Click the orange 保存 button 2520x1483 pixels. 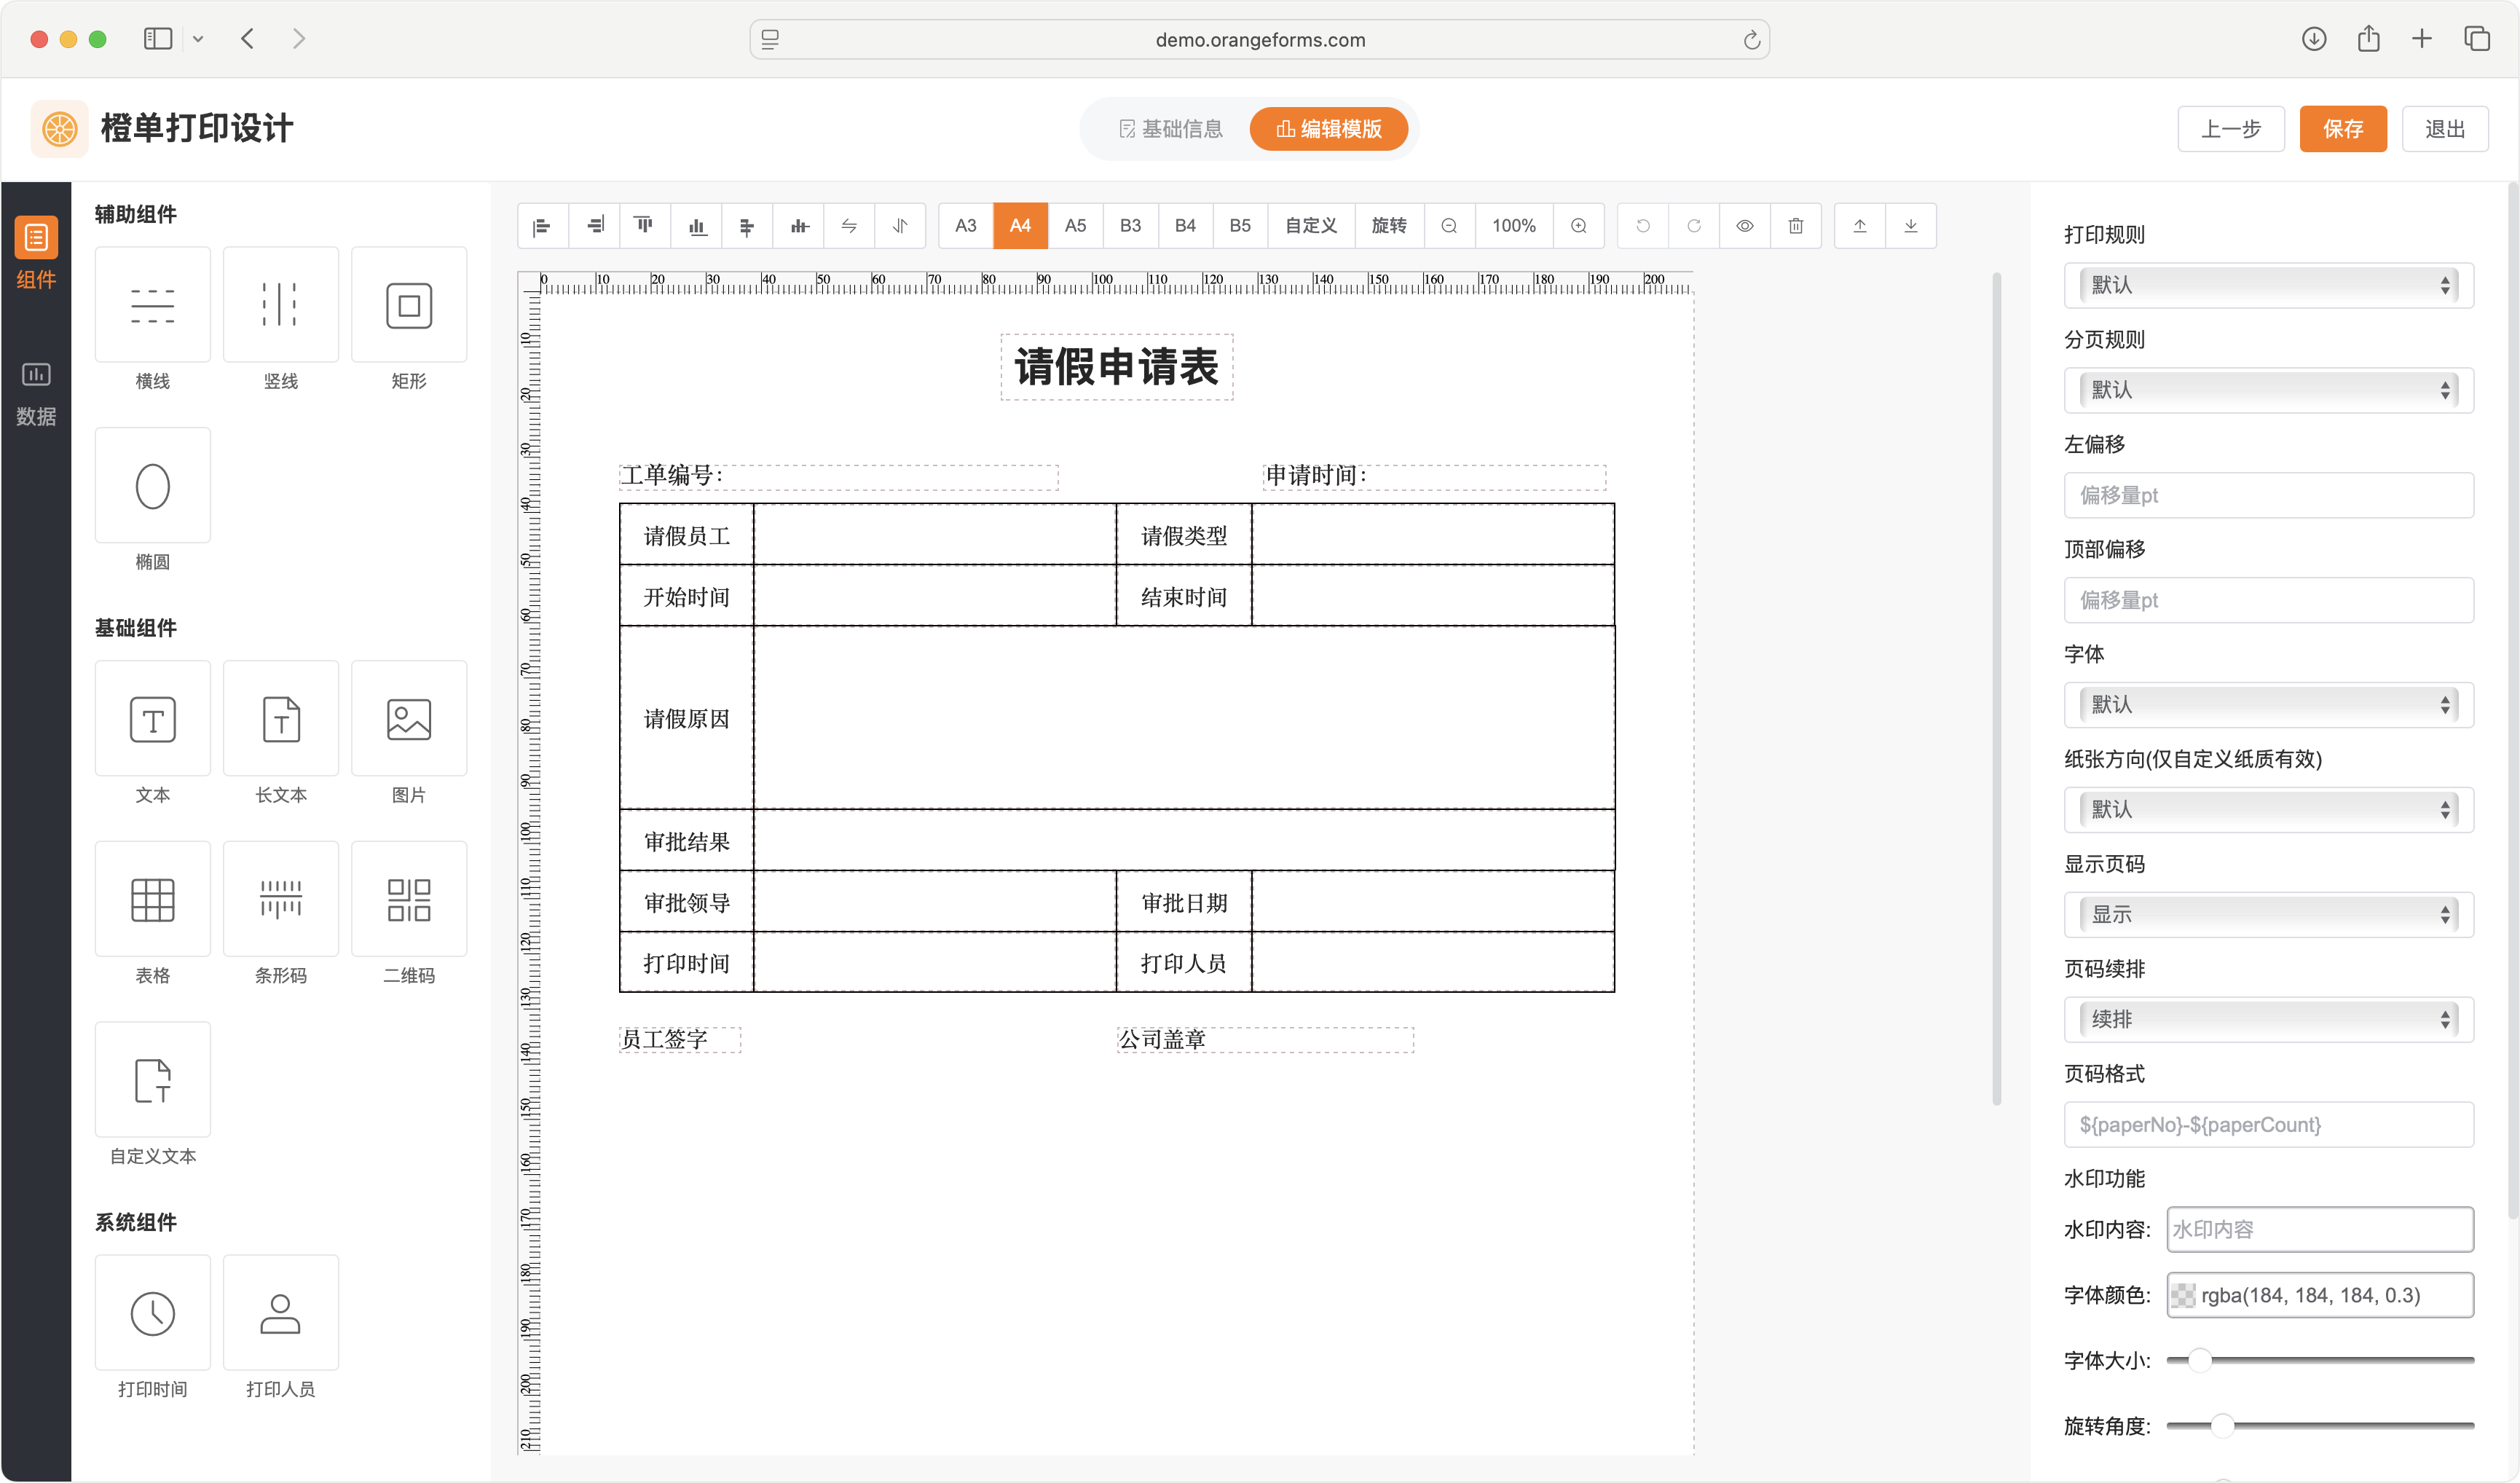[x=2342, y=129]
